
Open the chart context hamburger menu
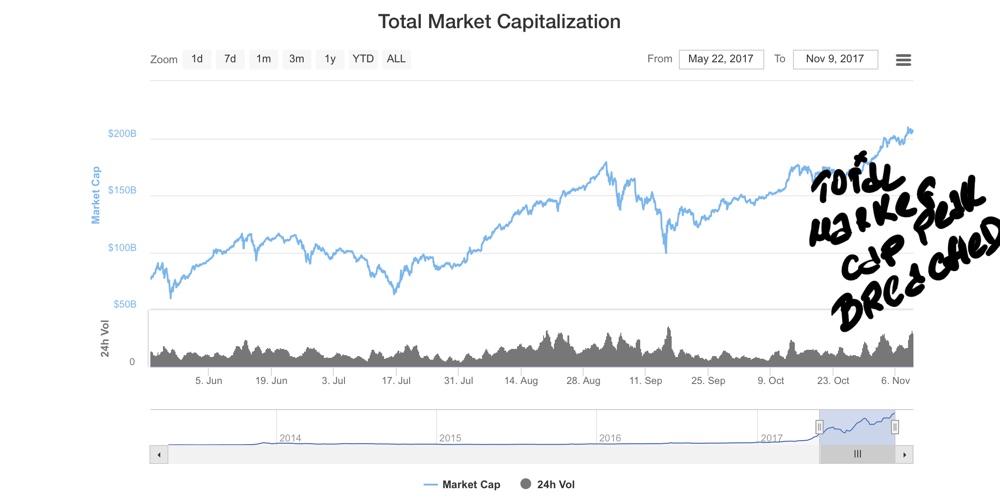(903, 60)
